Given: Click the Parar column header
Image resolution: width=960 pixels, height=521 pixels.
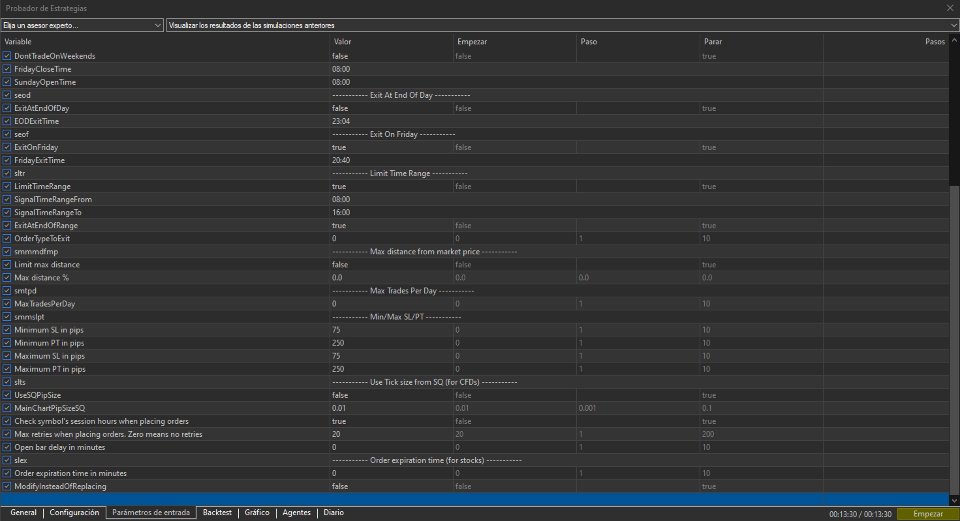Looking at the screenshot, I should (x=713, y=42).
